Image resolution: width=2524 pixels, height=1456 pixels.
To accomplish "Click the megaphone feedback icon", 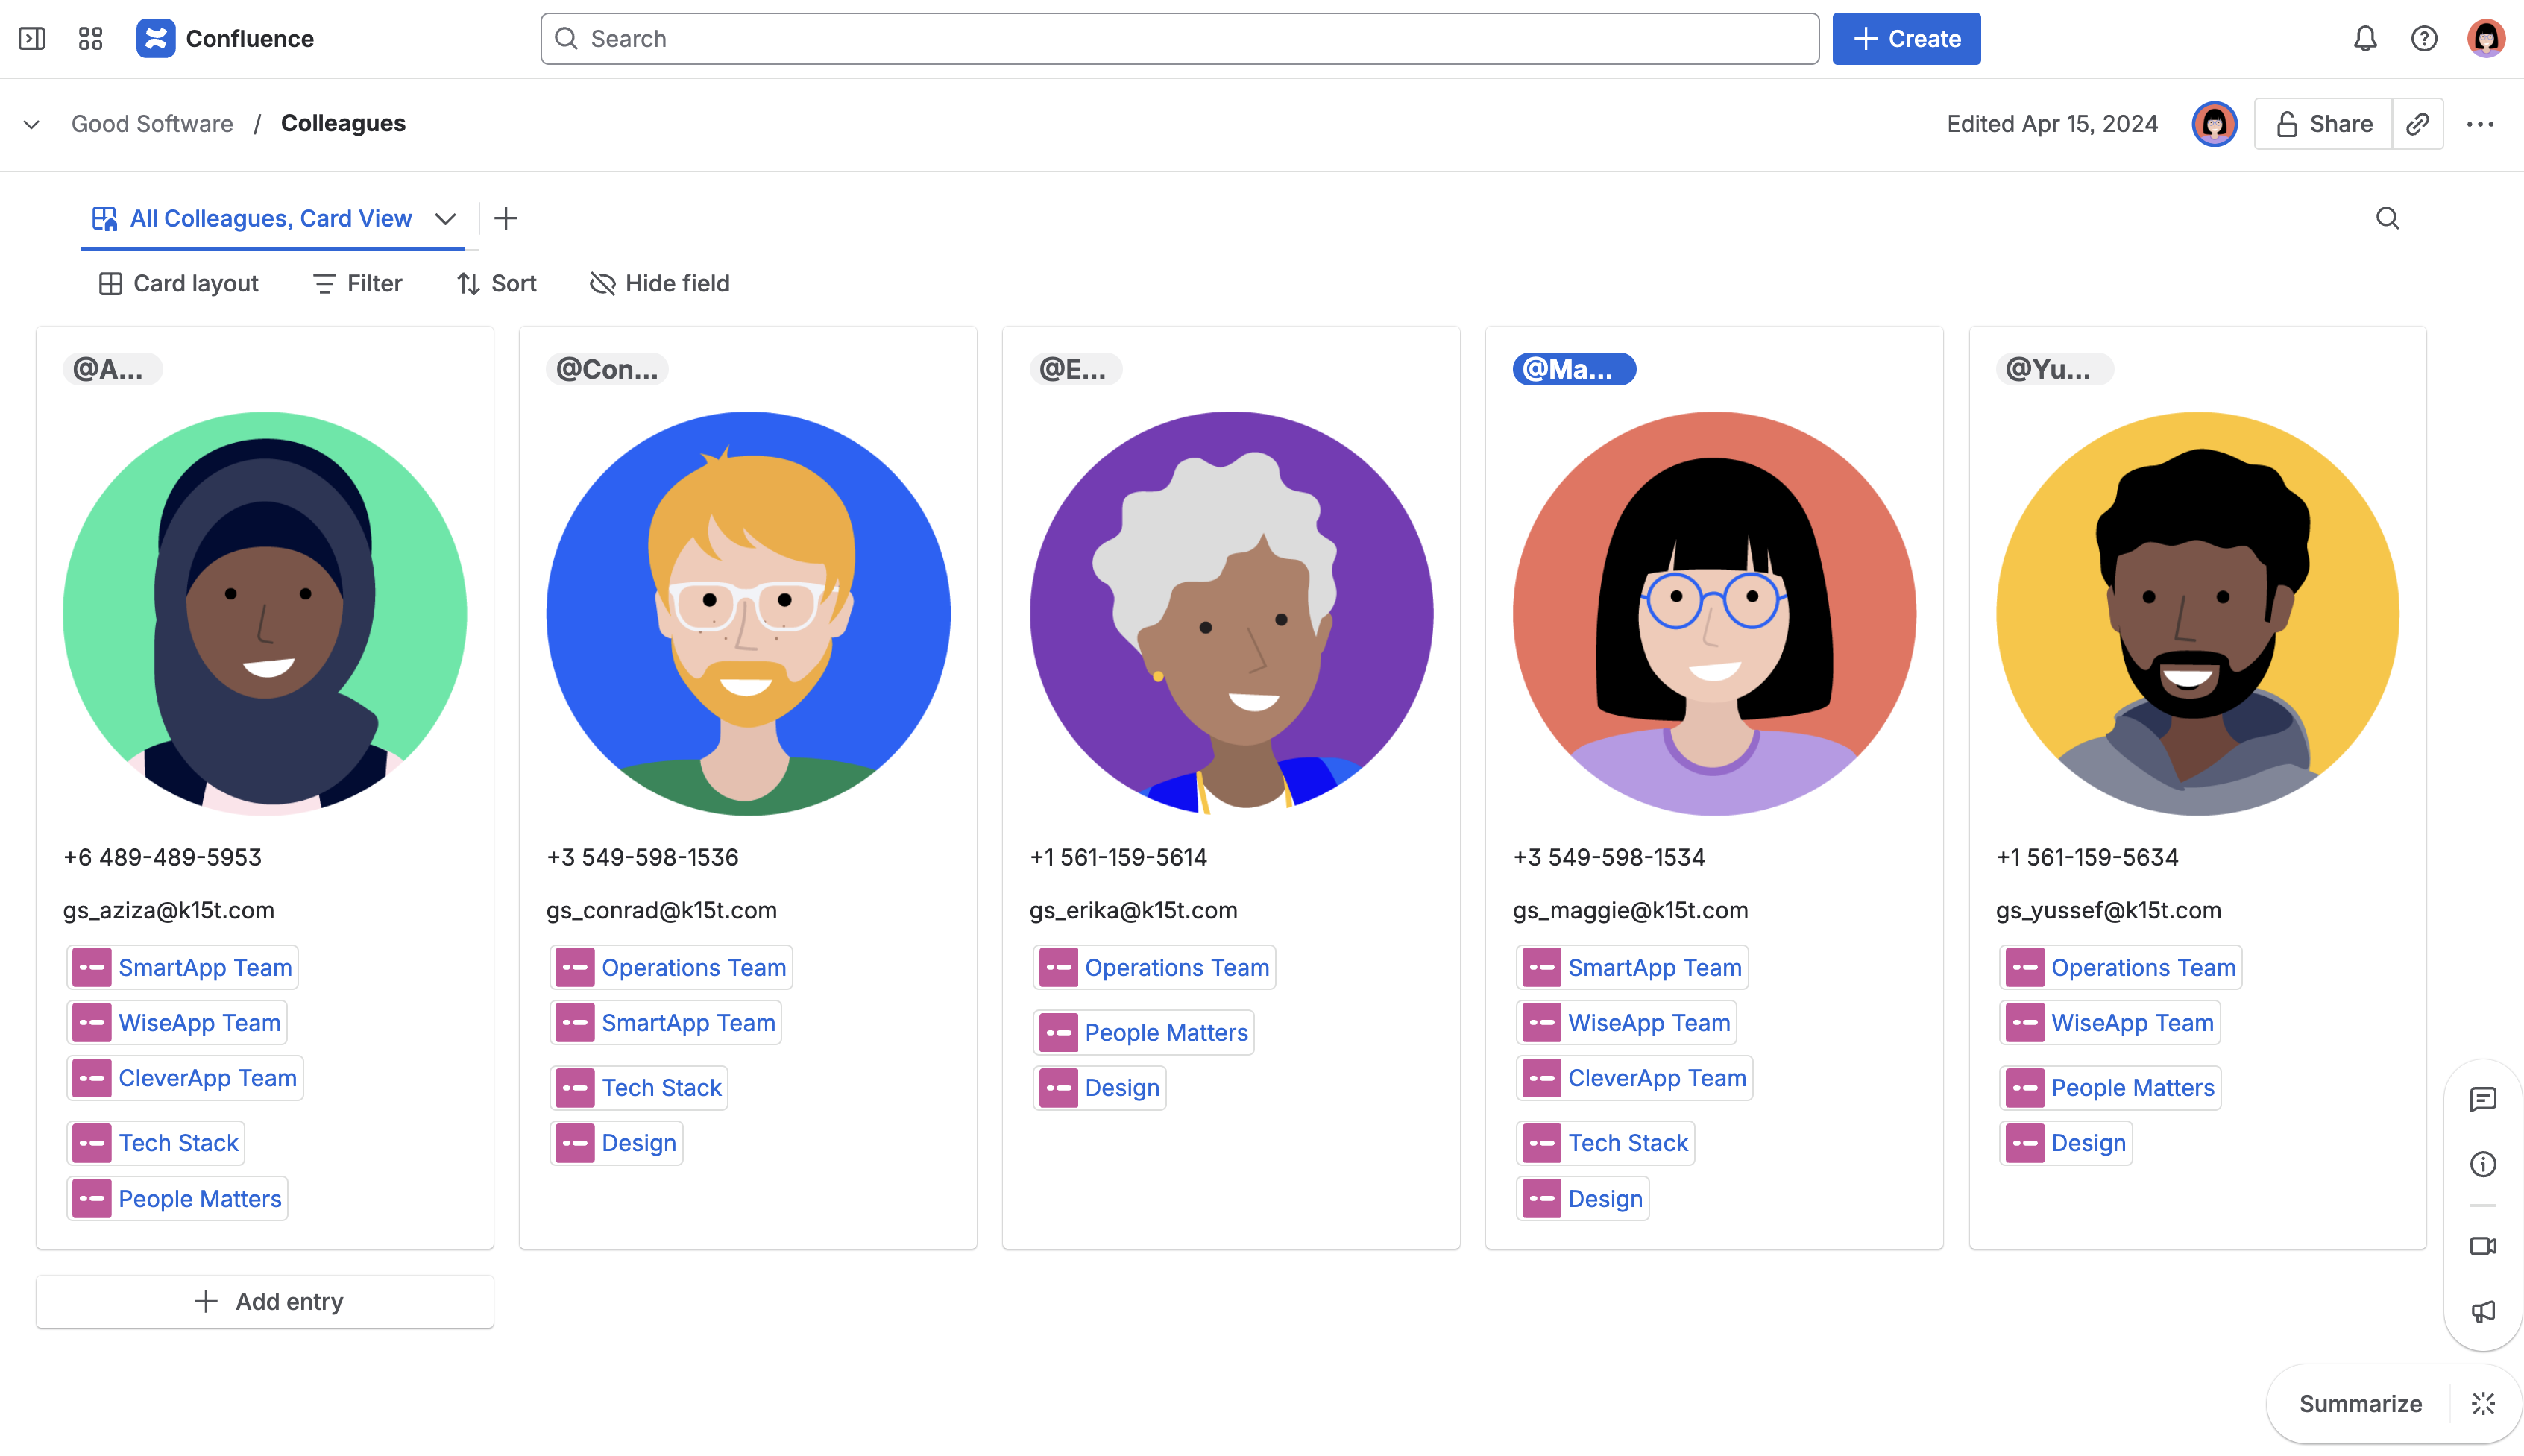I will pyautogui.click(x=2483, y=1311).
